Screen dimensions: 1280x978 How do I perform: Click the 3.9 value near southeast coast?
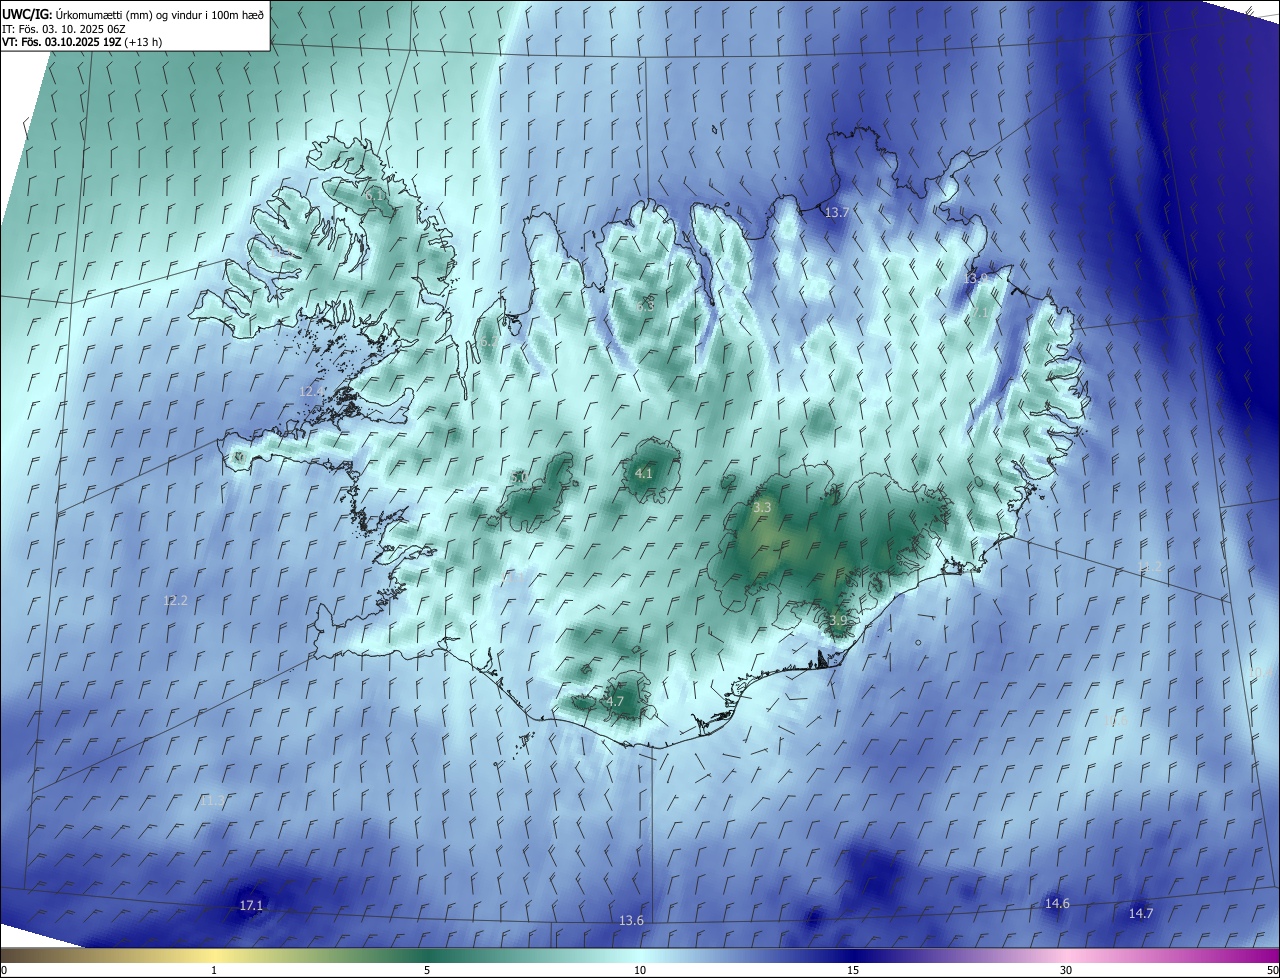[x=838, y=621]
